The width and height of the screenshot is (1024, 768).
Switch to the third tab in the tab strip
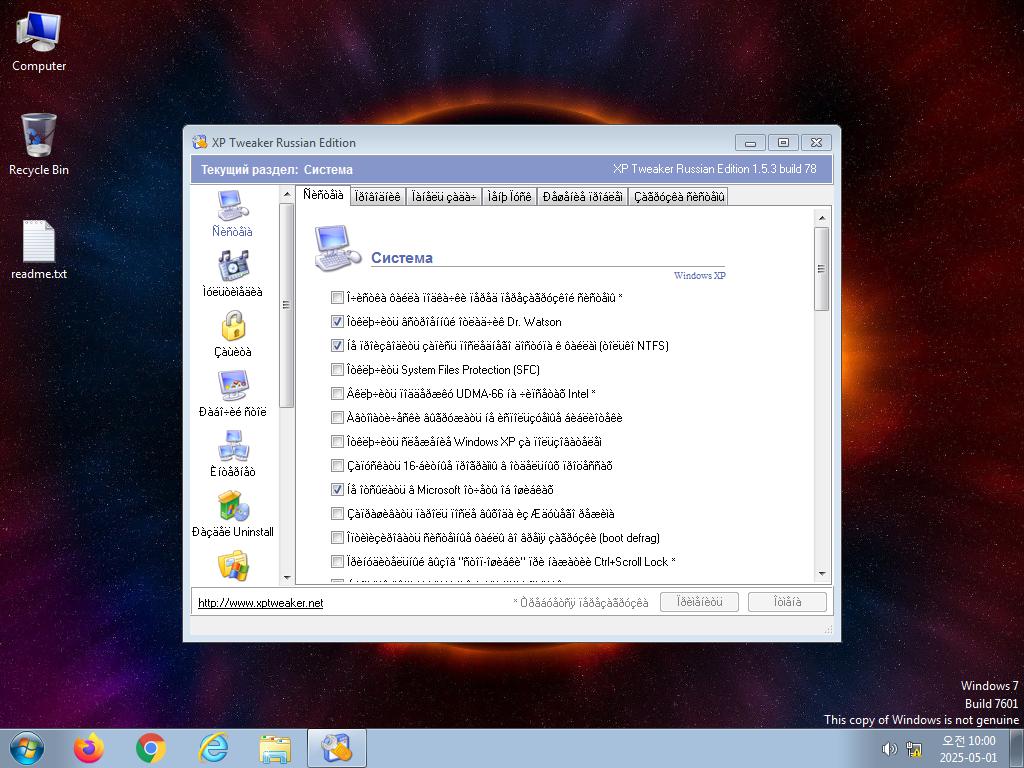pos(444,197)
